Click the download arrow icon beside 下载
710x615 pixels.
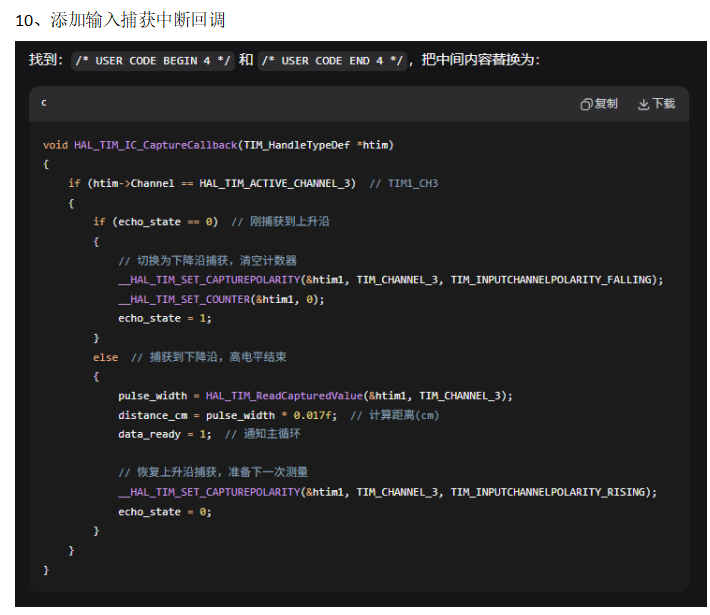(x=643, y=105)
